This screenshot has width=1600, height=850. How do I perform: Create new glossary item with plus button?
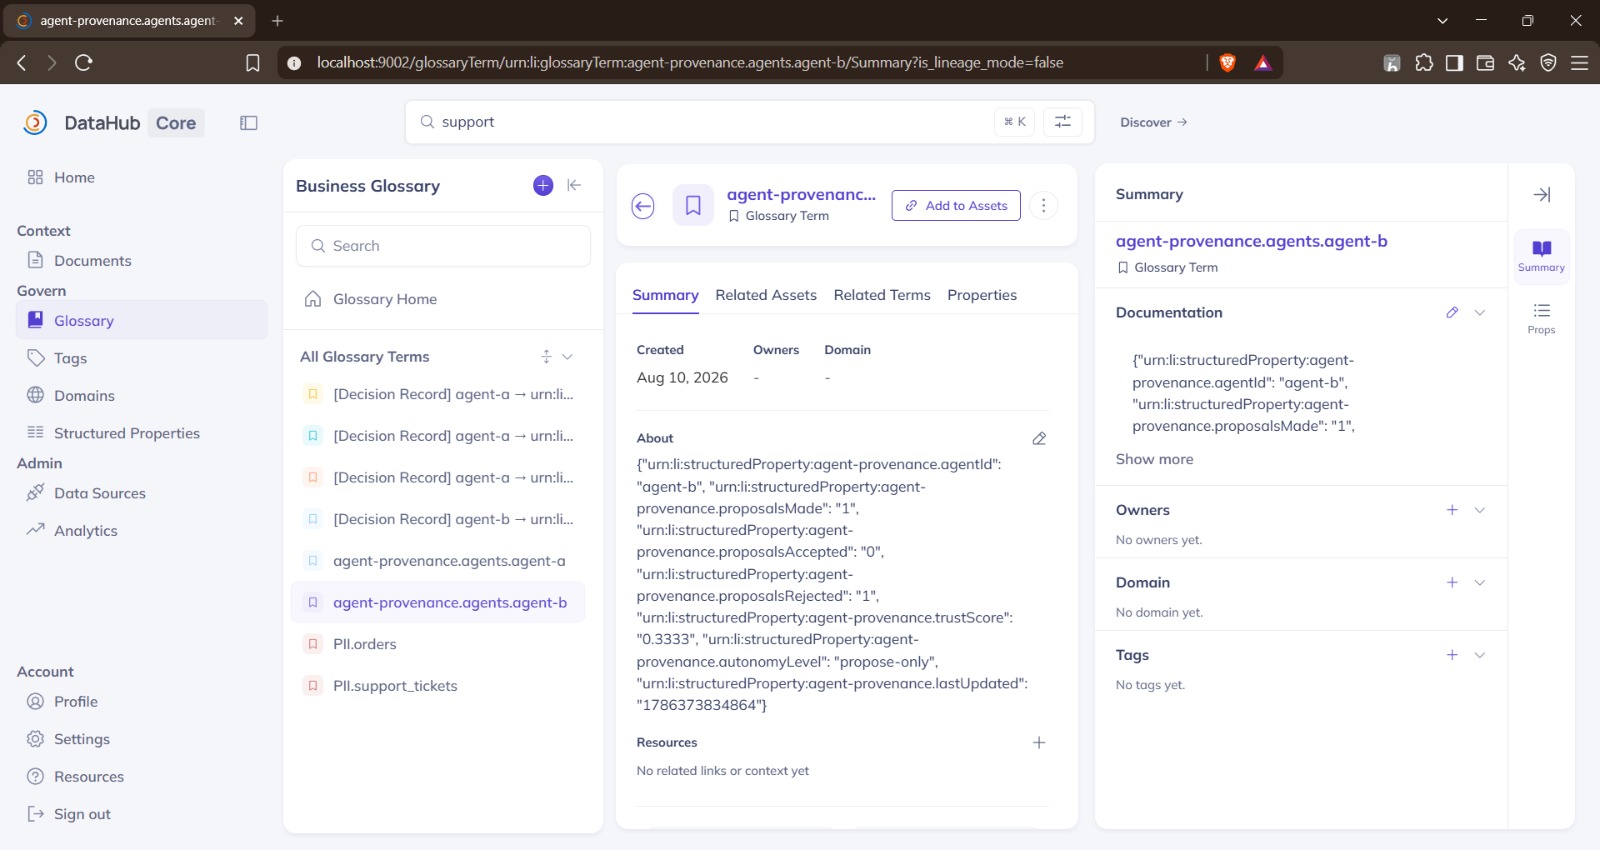pos(543,185)
